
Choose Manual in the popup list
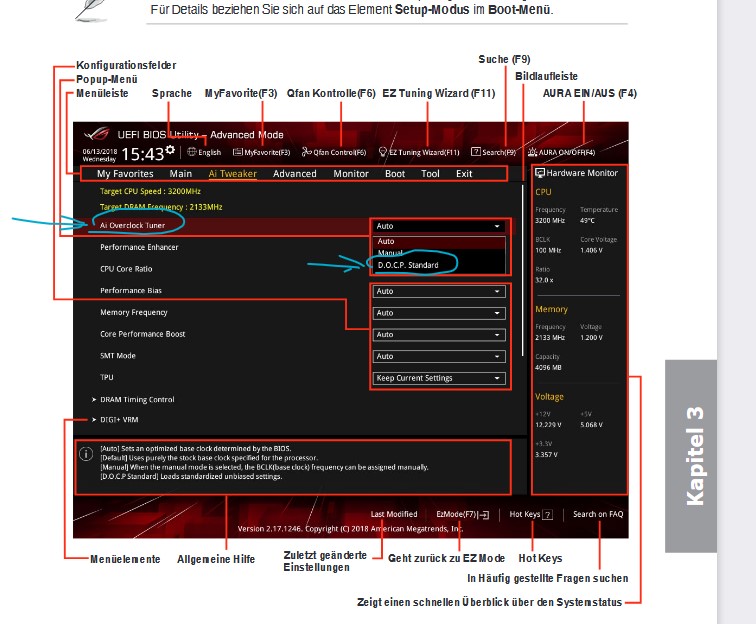click(x=438, y=253)
